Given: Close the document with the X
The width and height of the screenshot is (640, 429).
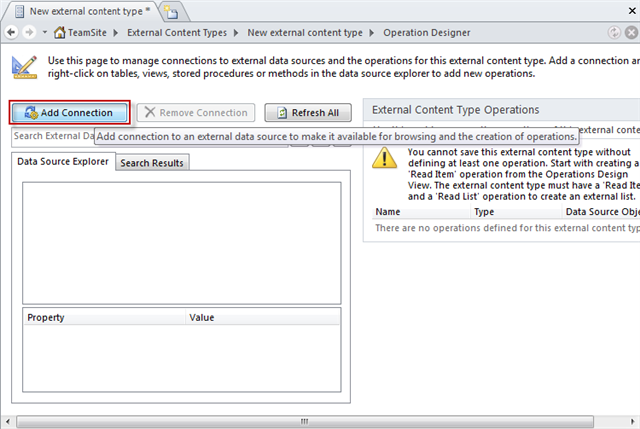Looking at the screenshot, I should [632, 11].
